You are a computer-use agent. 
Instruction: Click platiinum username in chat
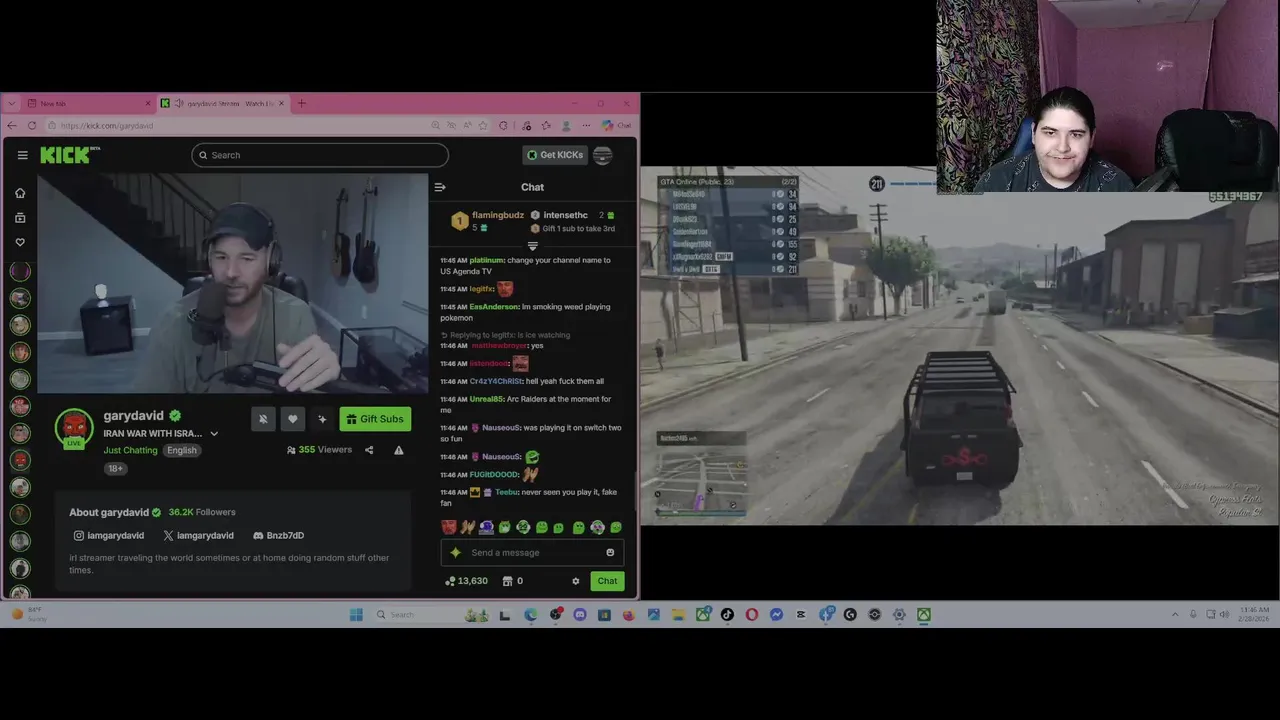click(486, 260)
